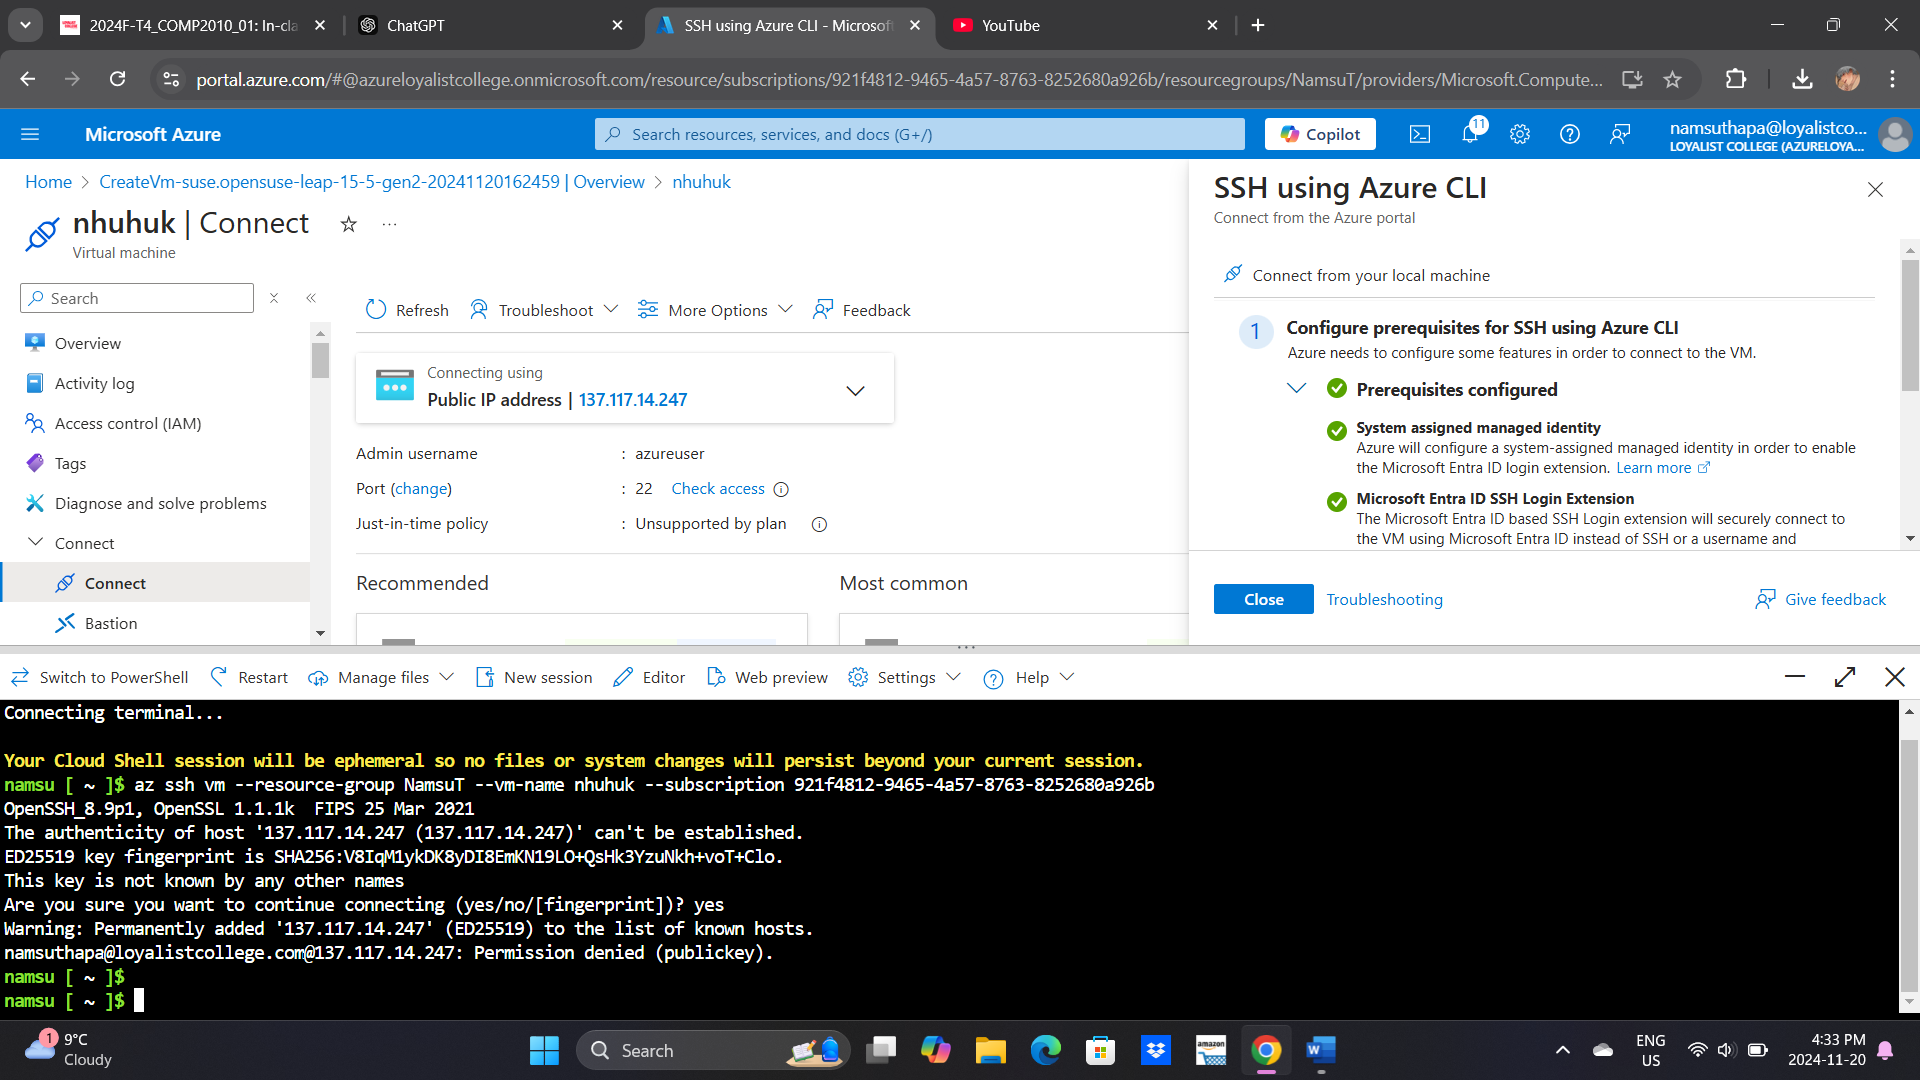Open the notifications bell
The width and height of the screenshot is (1920, 1080).
tap(1470, 133)
